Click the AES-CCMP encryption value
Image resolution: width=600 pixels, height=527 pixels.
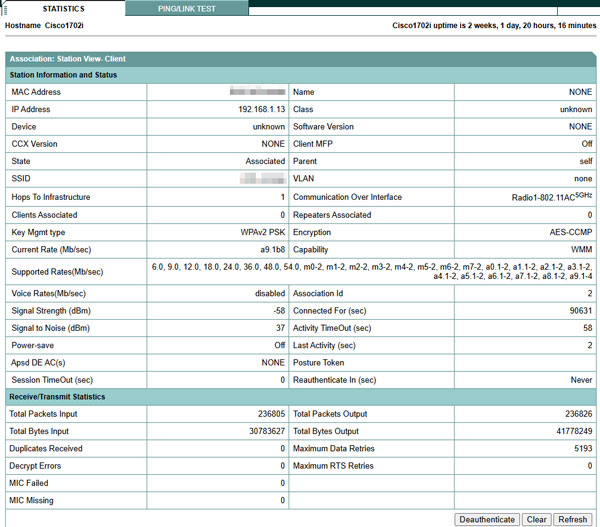pos(568,231)
